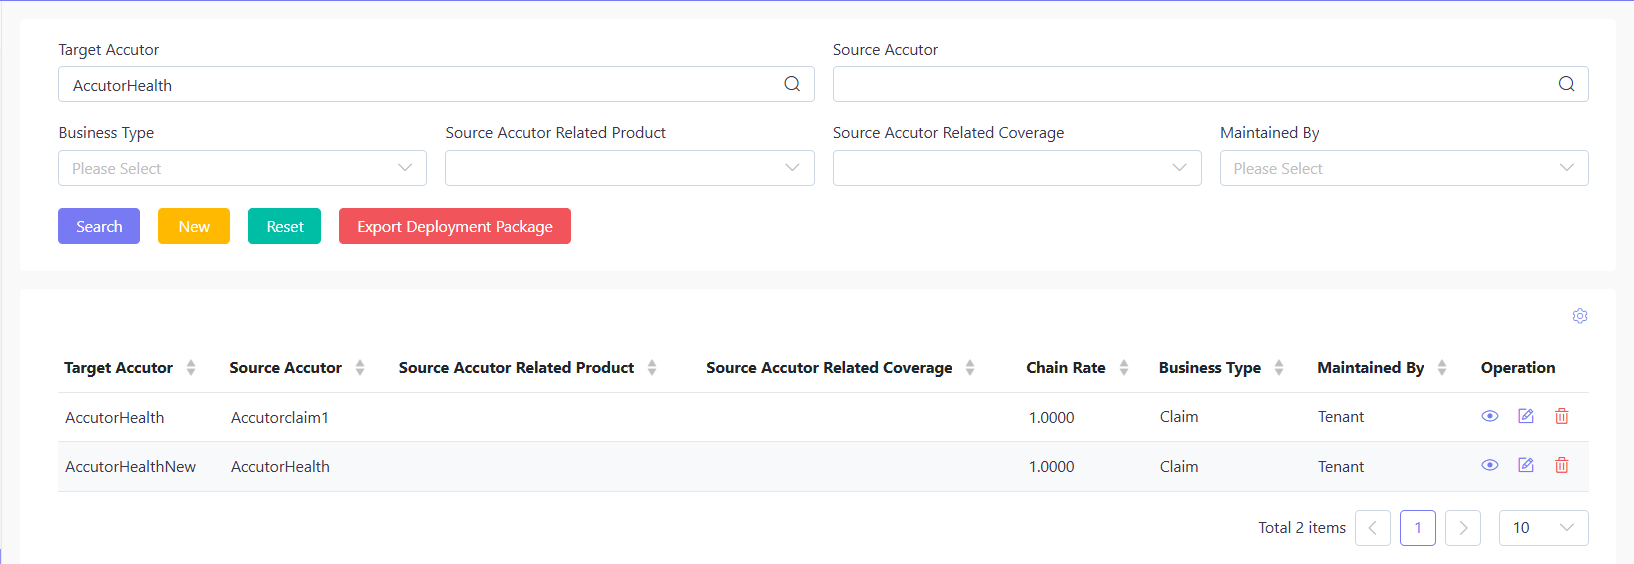Click the Operation column header
1634x564 pixels.
(x=1518, y=368)
